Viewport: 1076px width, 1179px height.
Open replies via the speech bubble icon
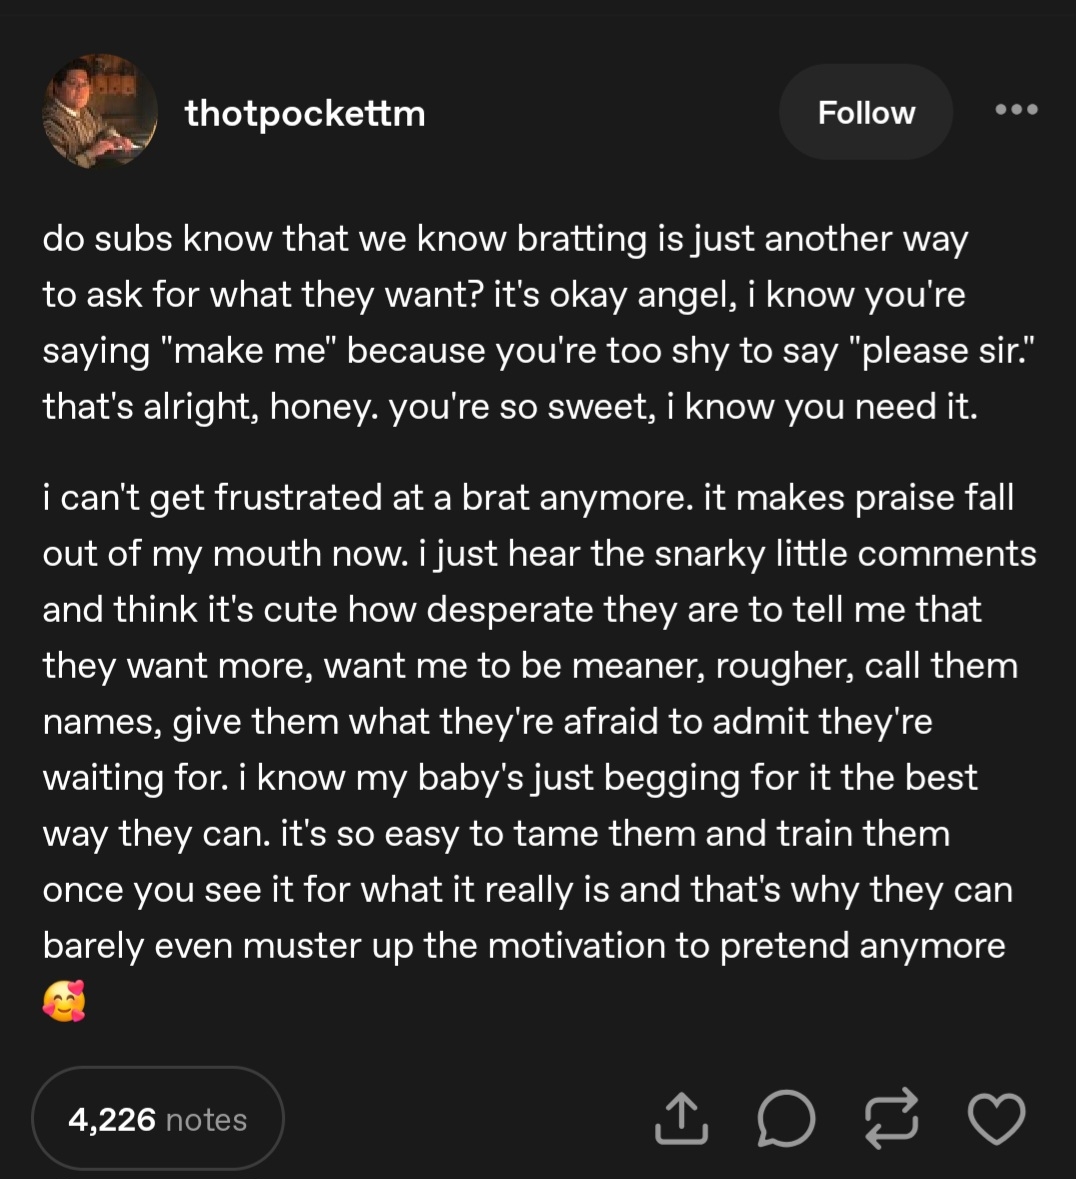tap(785, 1119)
